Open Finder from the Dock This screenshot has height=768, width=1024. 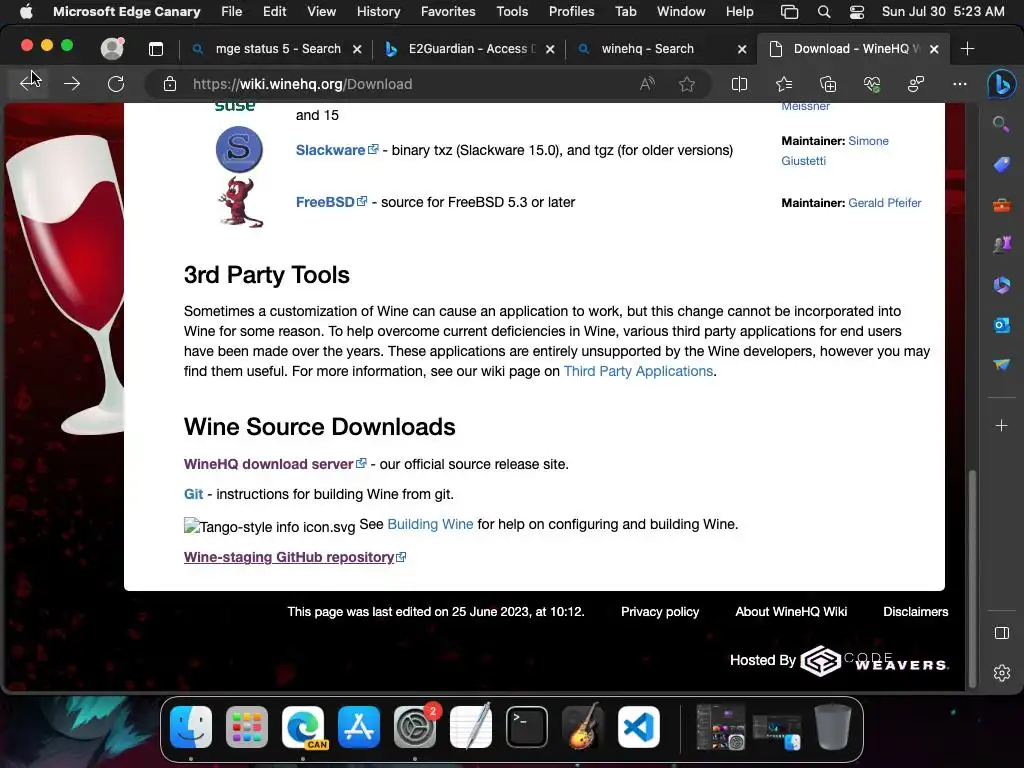tap(191, 727)
